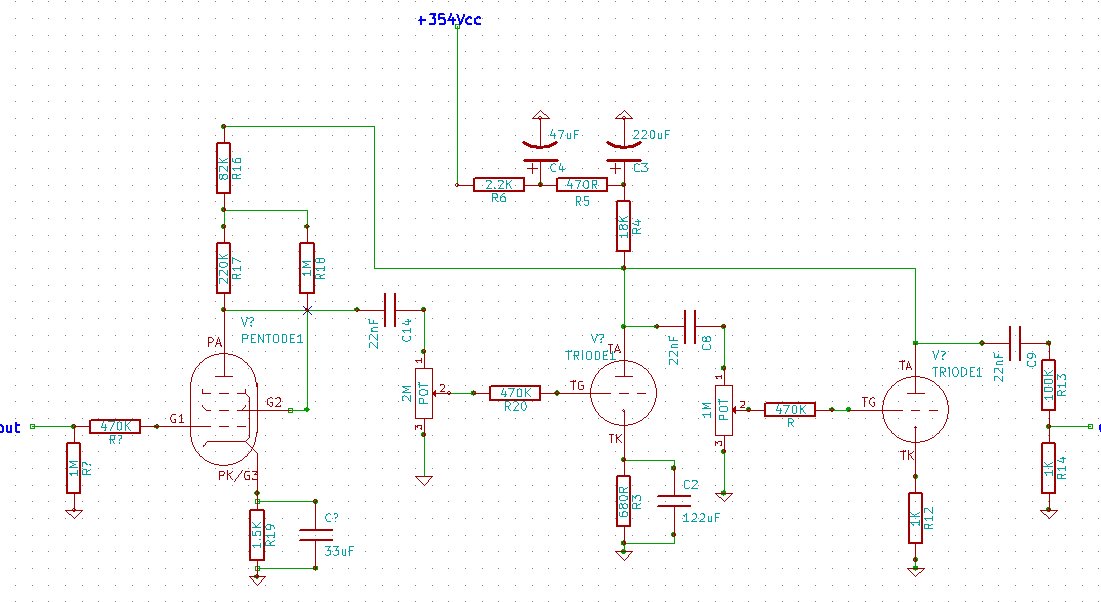Click the G1 pin label

[x=177, y=419]
